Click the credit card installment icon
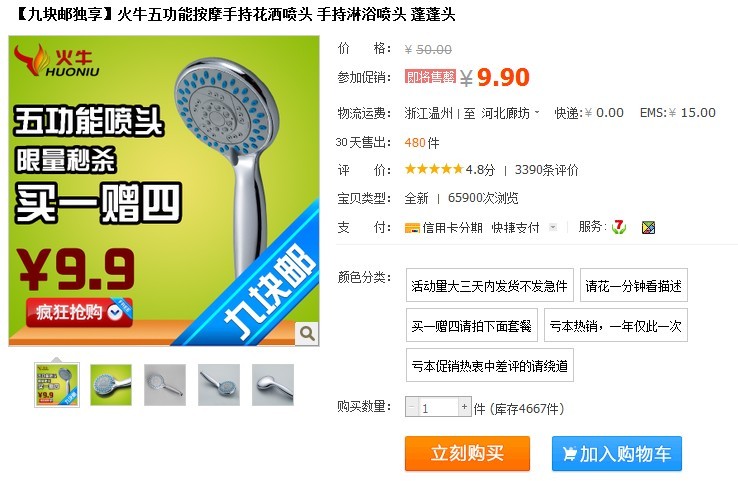This screenshot has height=481, width=738. 412,228
